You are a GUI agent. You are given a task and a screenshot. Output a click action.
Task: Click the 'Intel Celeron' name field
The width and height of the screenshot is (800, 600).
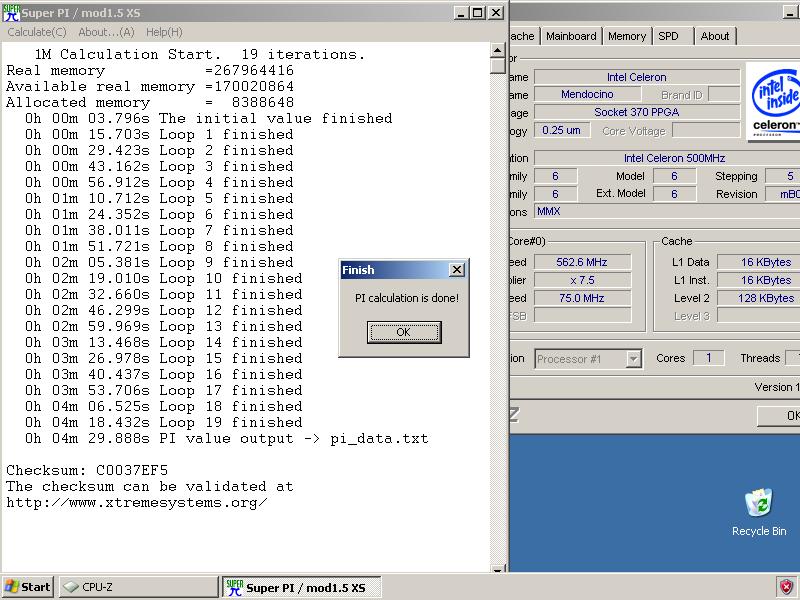coord(637,77)
